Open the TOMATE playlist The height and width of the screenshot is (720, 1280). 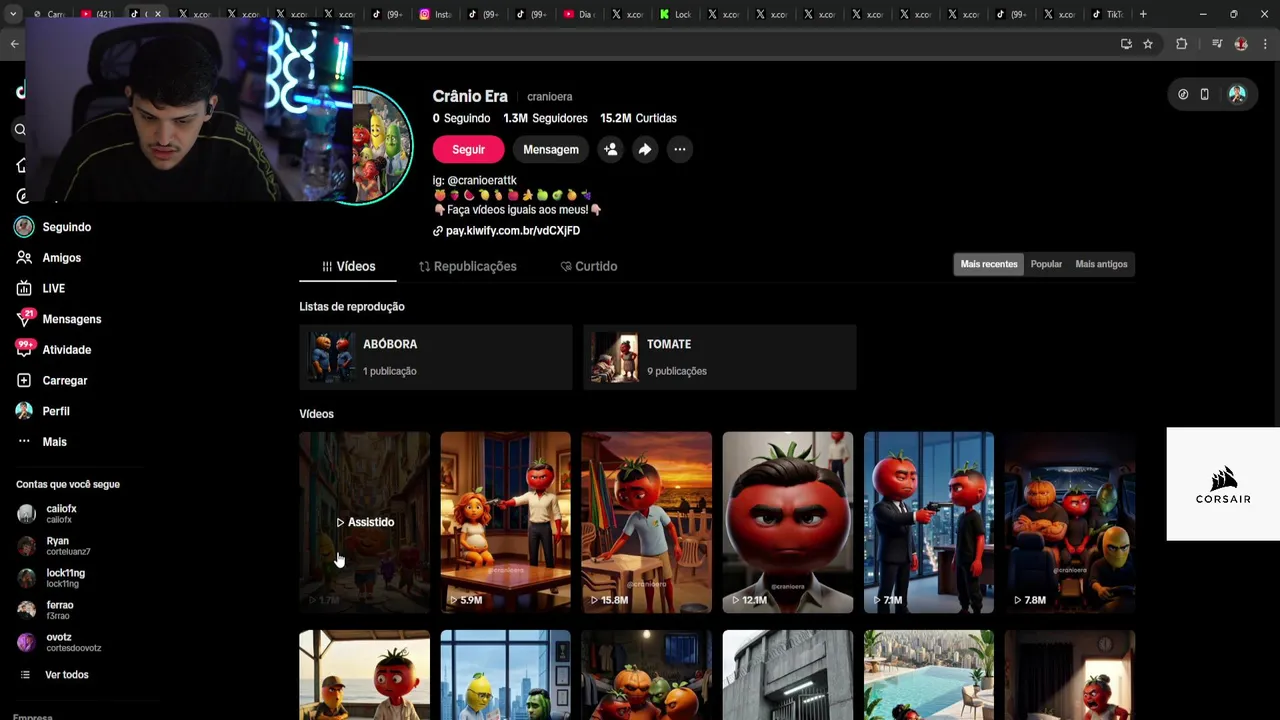click(x=719, y=357)
